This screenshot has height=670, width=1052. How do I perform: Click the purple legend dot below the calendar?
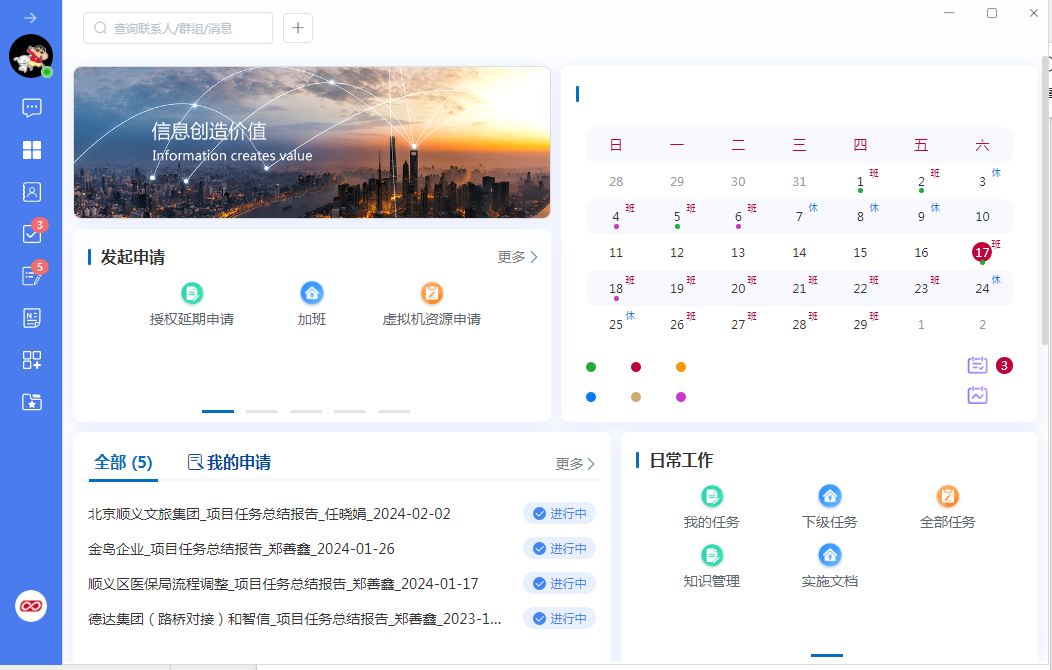[x=681, y=396]
